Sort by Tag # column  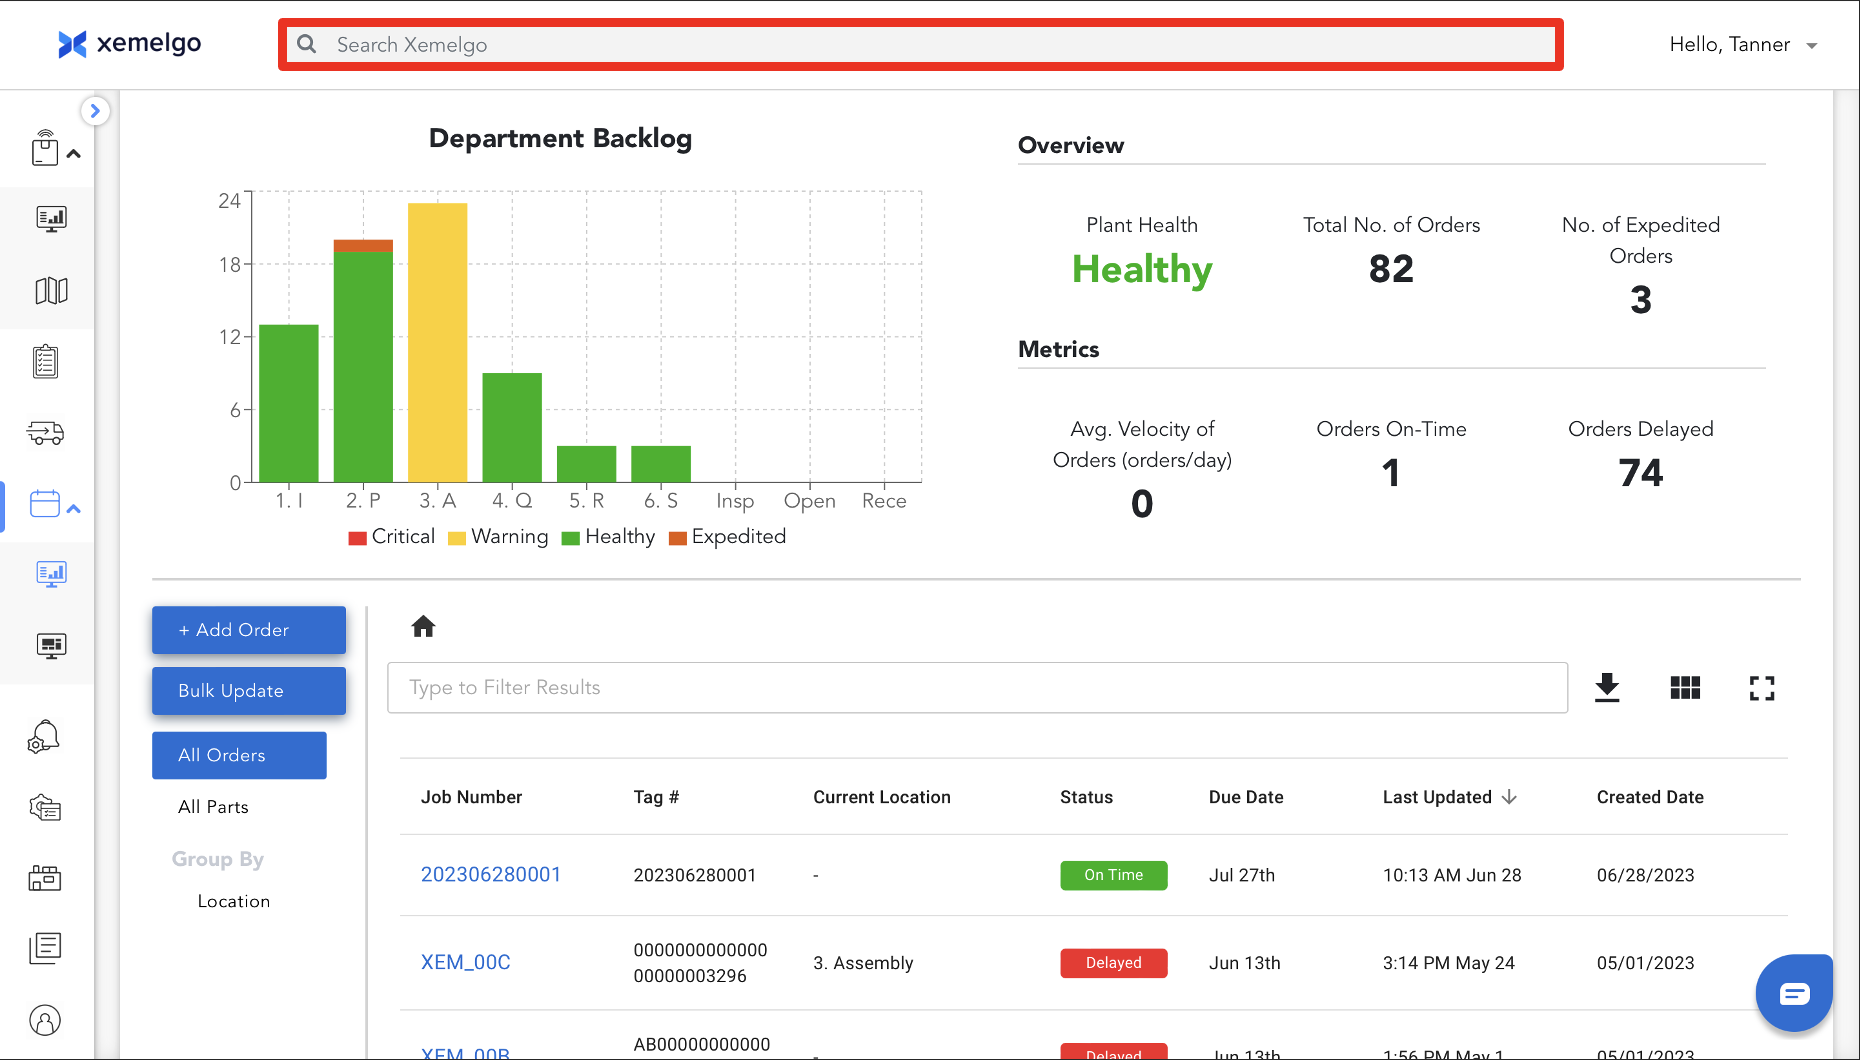pos(656,797)
